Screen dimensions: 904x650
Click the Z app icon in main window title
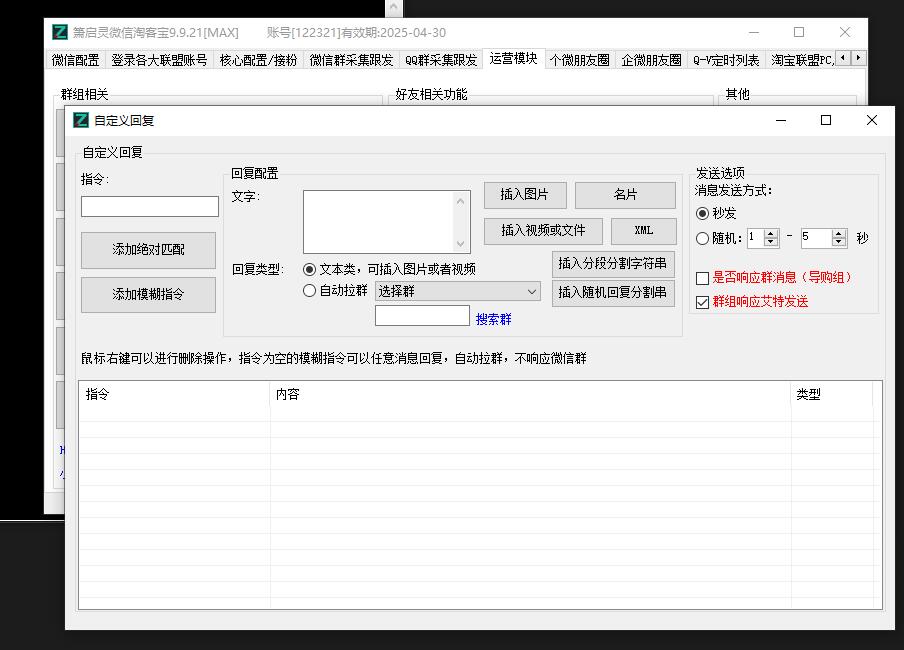pyautogui.click(x=59, y=32)
